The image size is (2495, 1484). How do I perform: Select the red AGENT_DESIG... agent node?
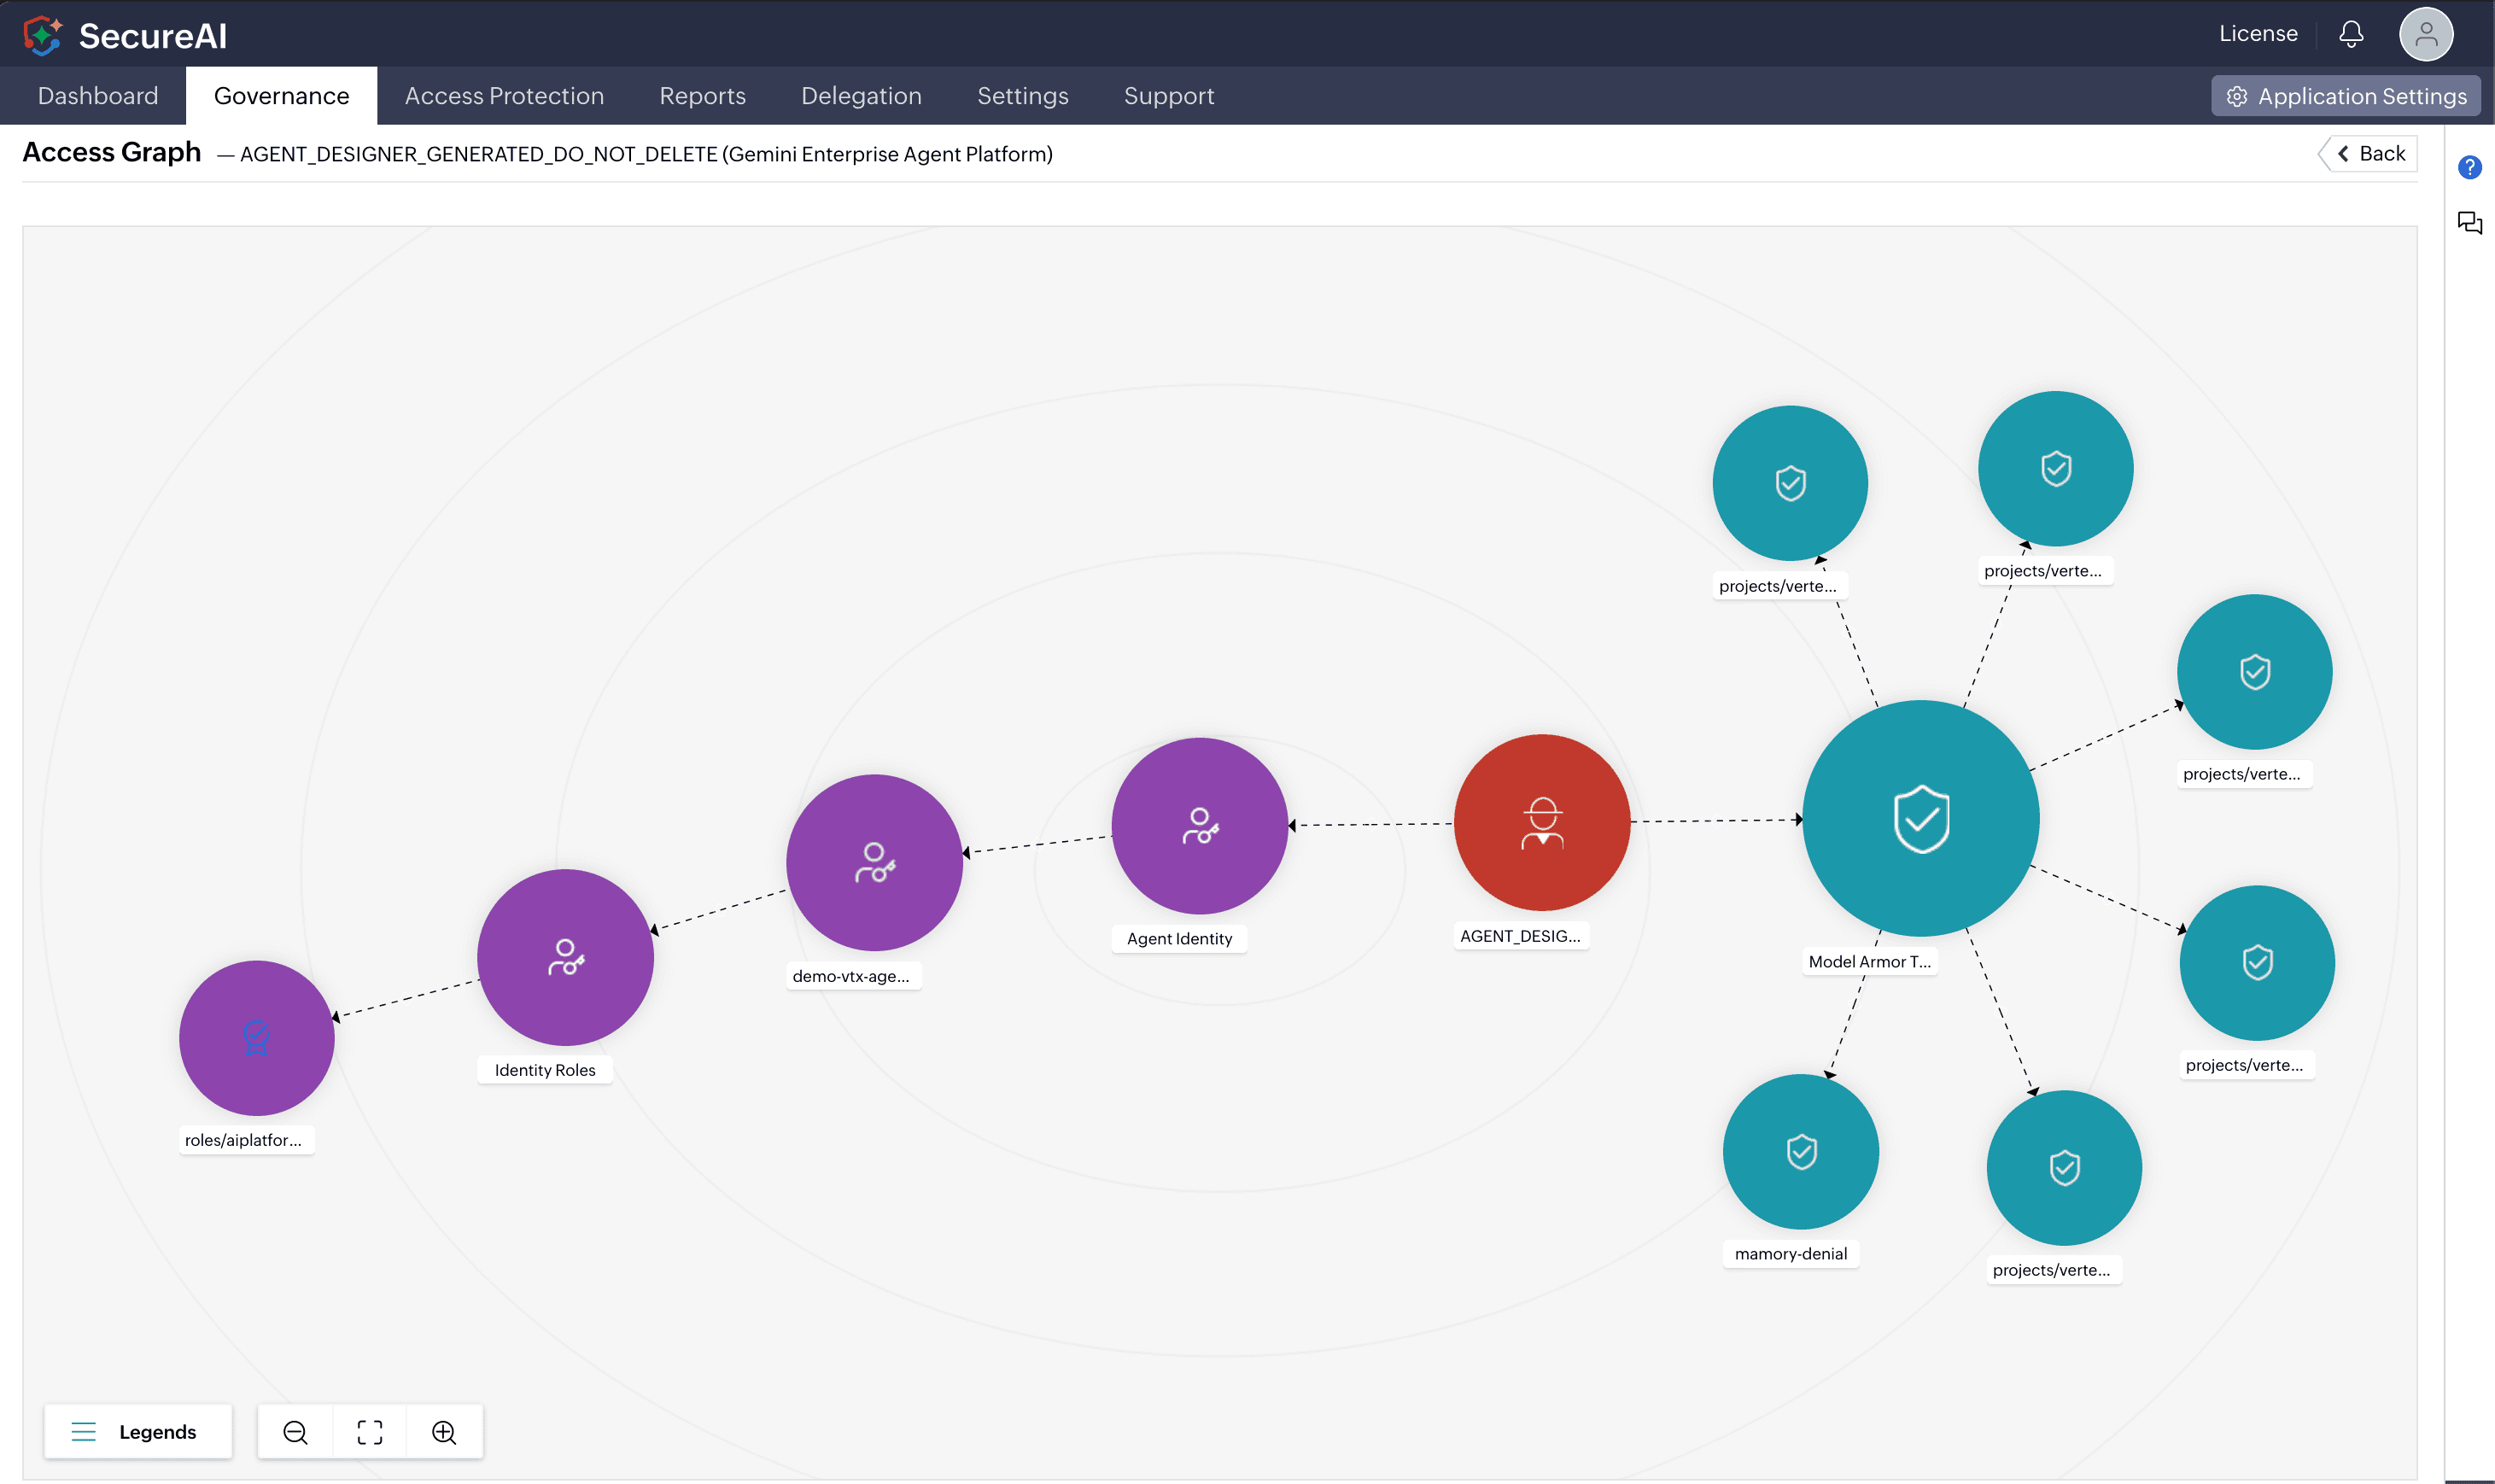pos(1542,823)
